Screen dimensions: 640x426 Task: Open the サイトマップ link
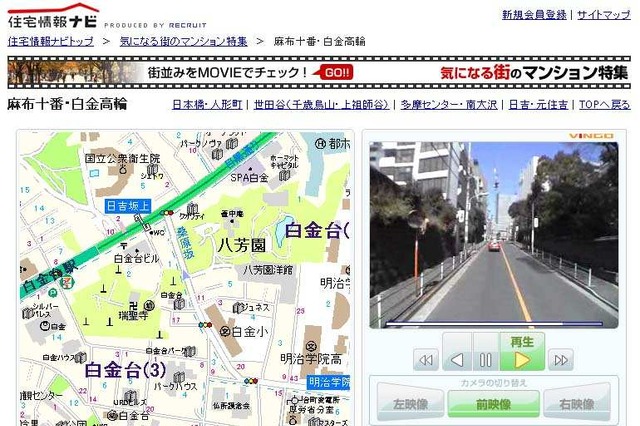[x=604, y=15]
